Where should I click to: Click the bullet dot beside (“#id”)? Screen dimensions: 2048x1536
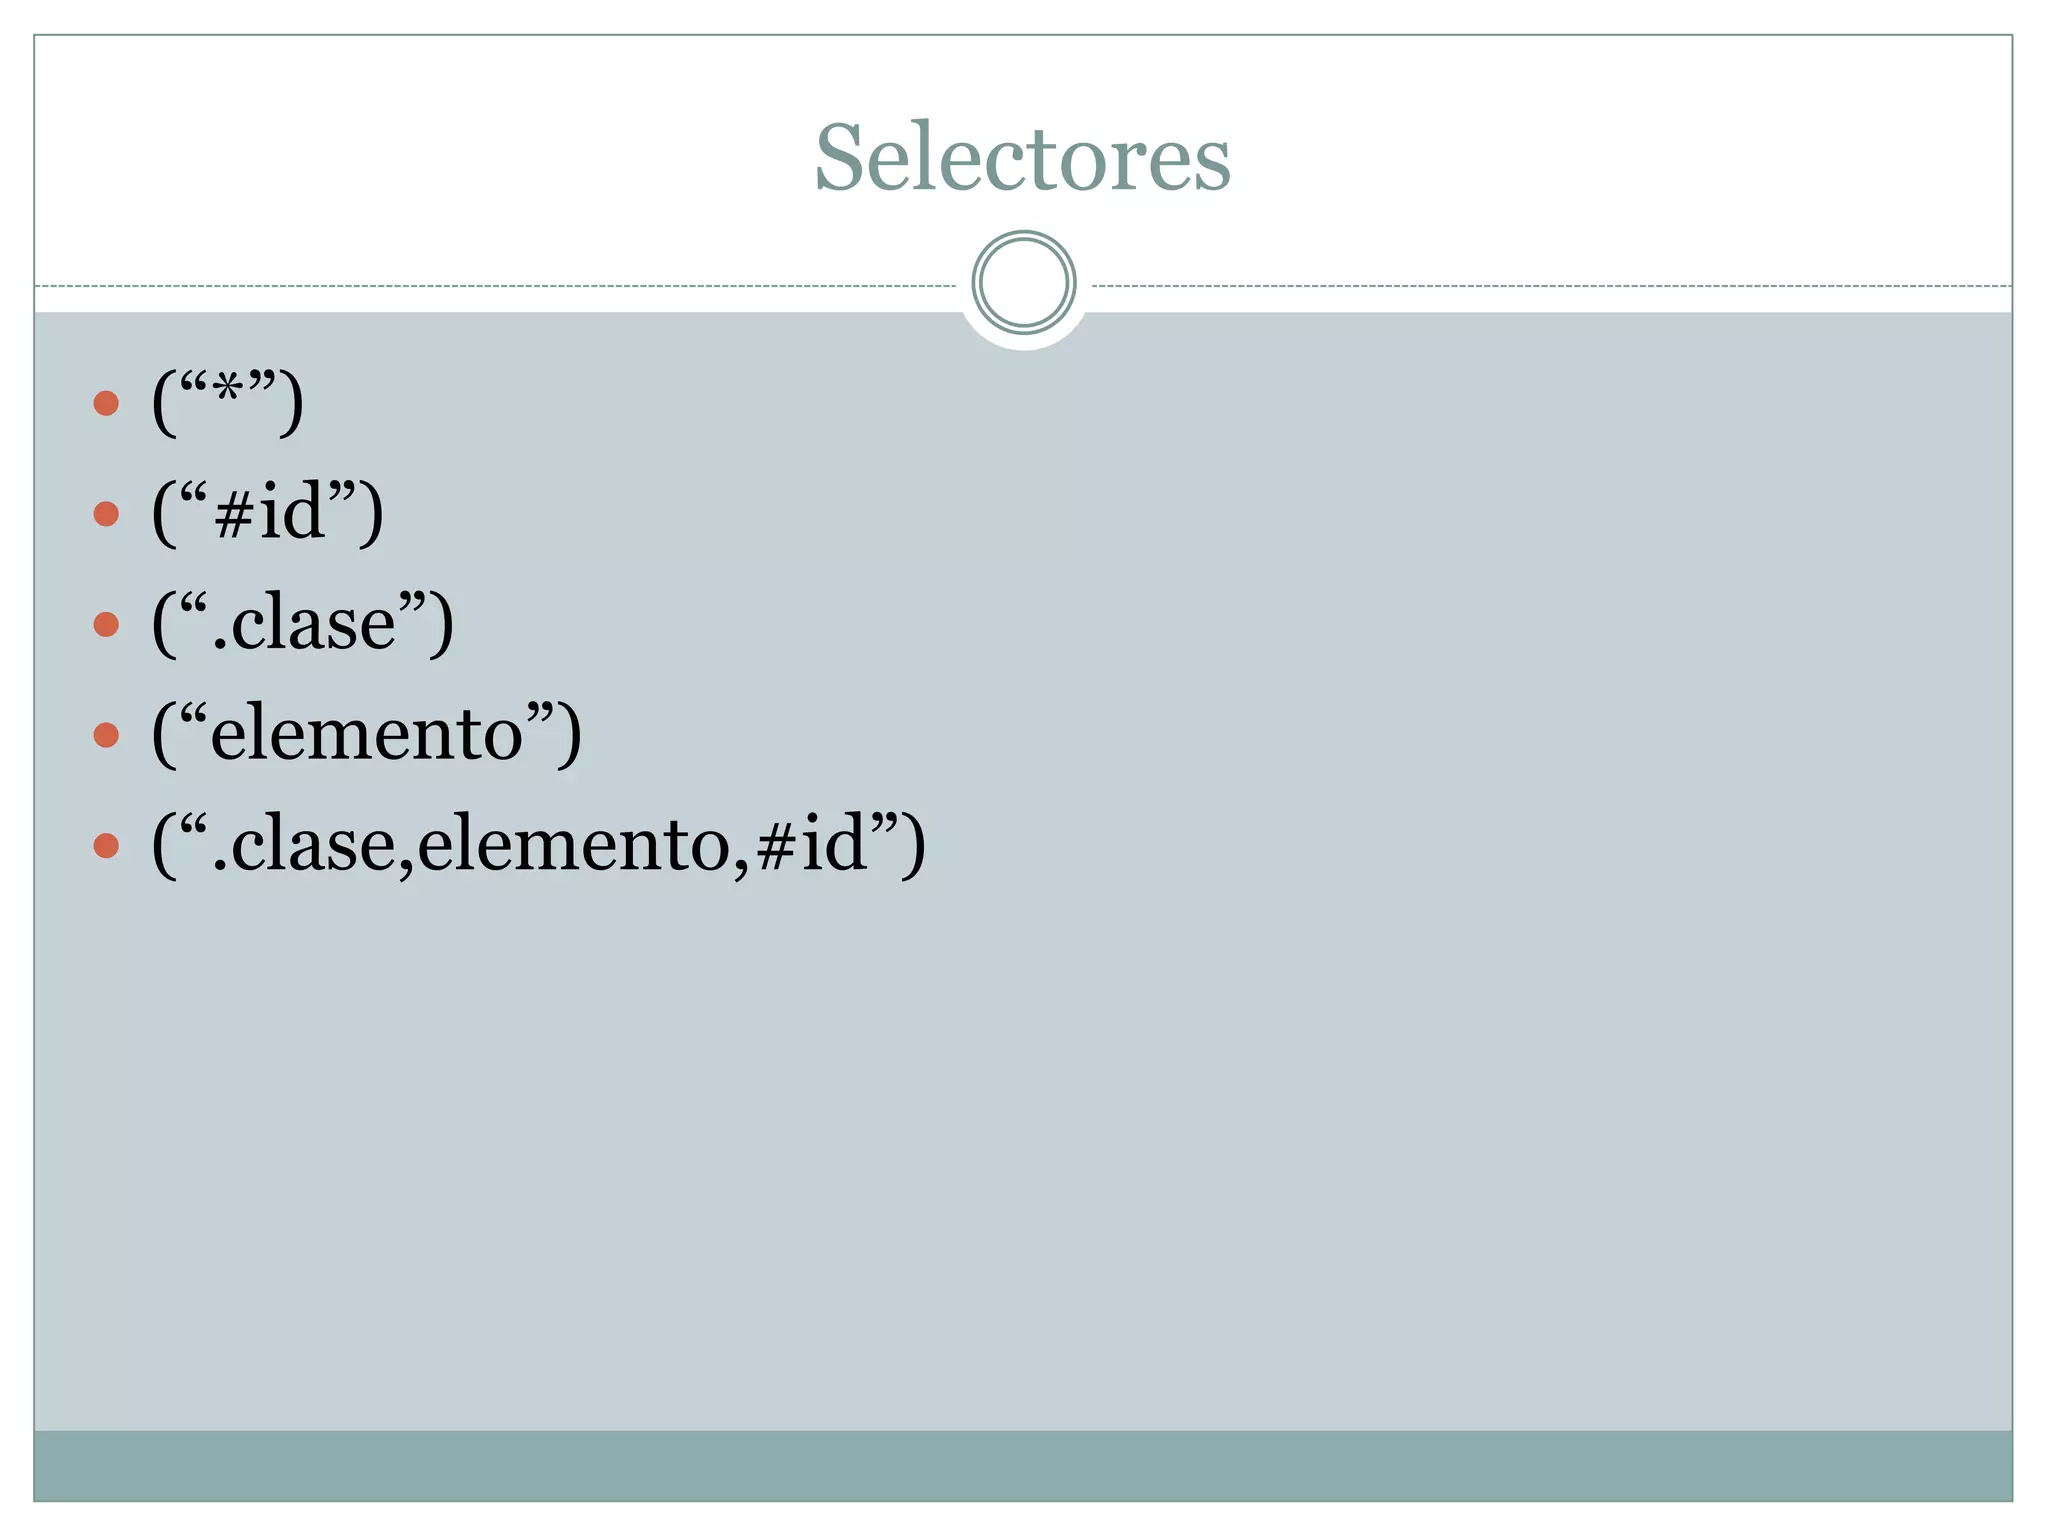[106, 514]
